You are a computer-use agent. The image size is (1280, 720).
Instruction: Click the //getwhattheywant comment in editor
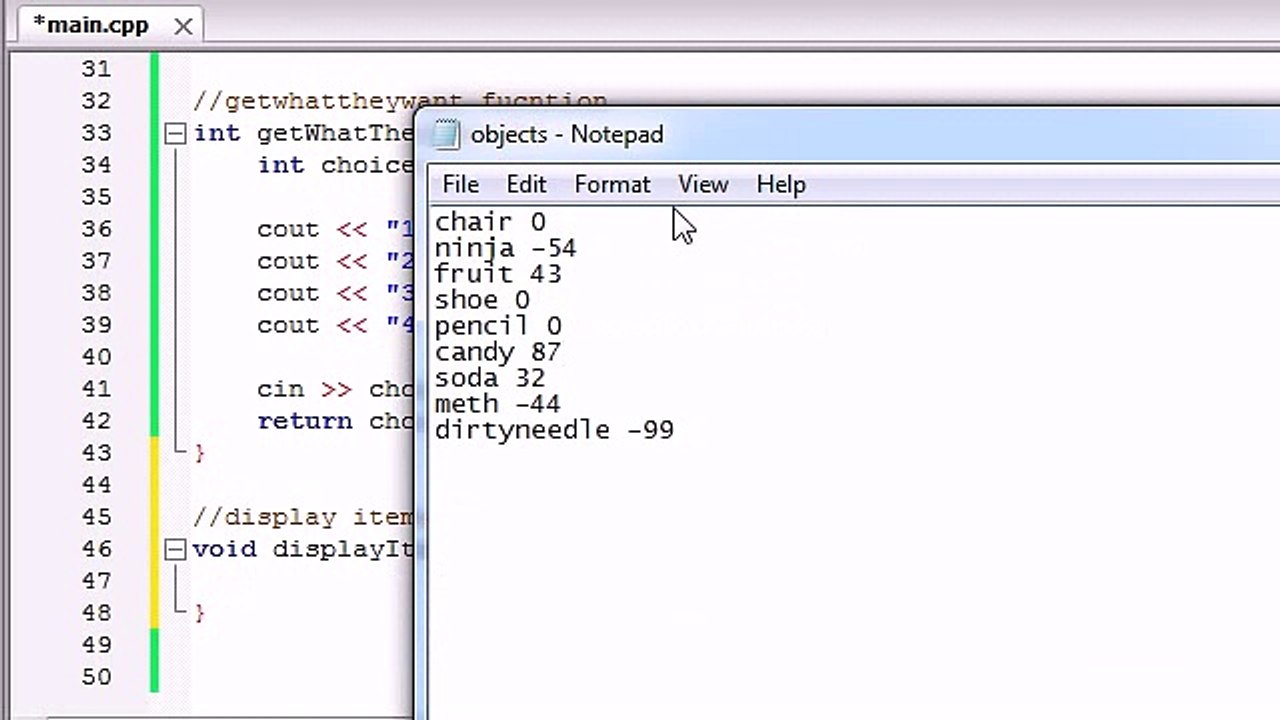click(400, 101)
